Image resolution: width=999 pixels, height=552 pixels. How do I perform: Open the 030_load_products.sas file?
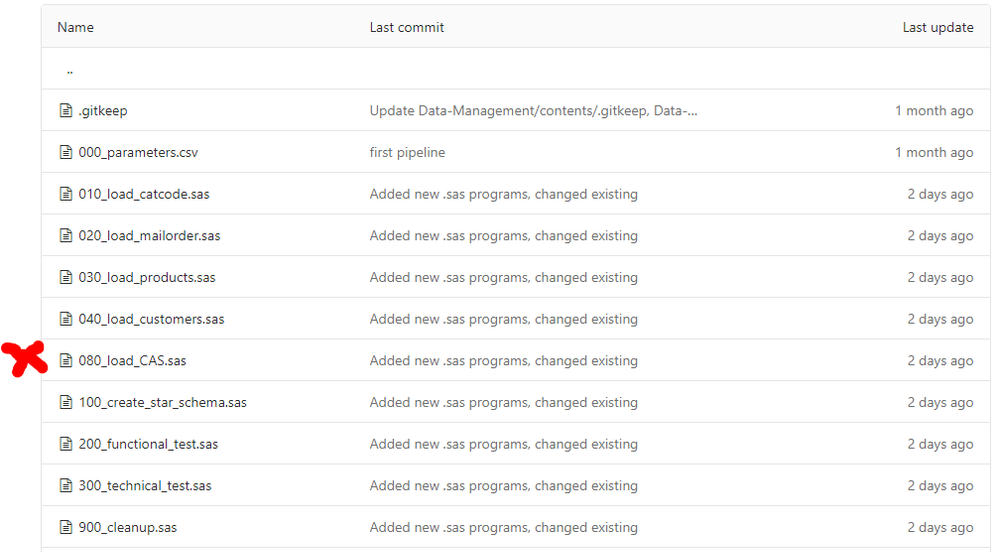click(147, 278)
